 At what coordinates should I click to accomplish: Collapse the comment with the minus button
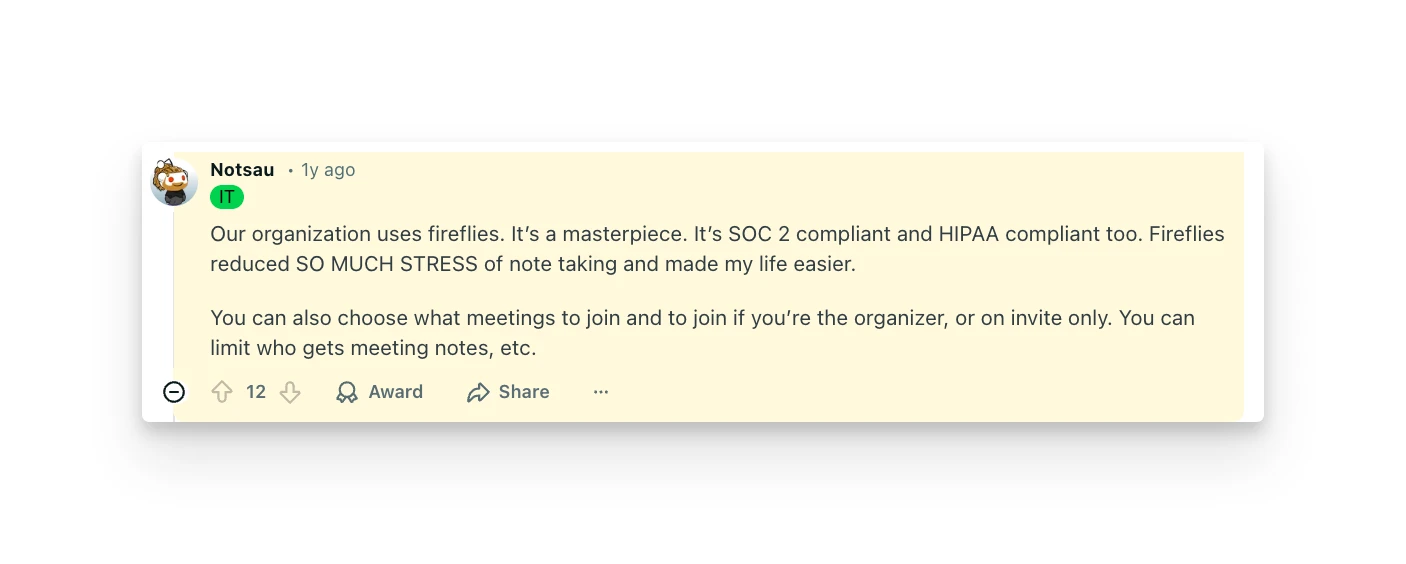(x=174, y=392)
